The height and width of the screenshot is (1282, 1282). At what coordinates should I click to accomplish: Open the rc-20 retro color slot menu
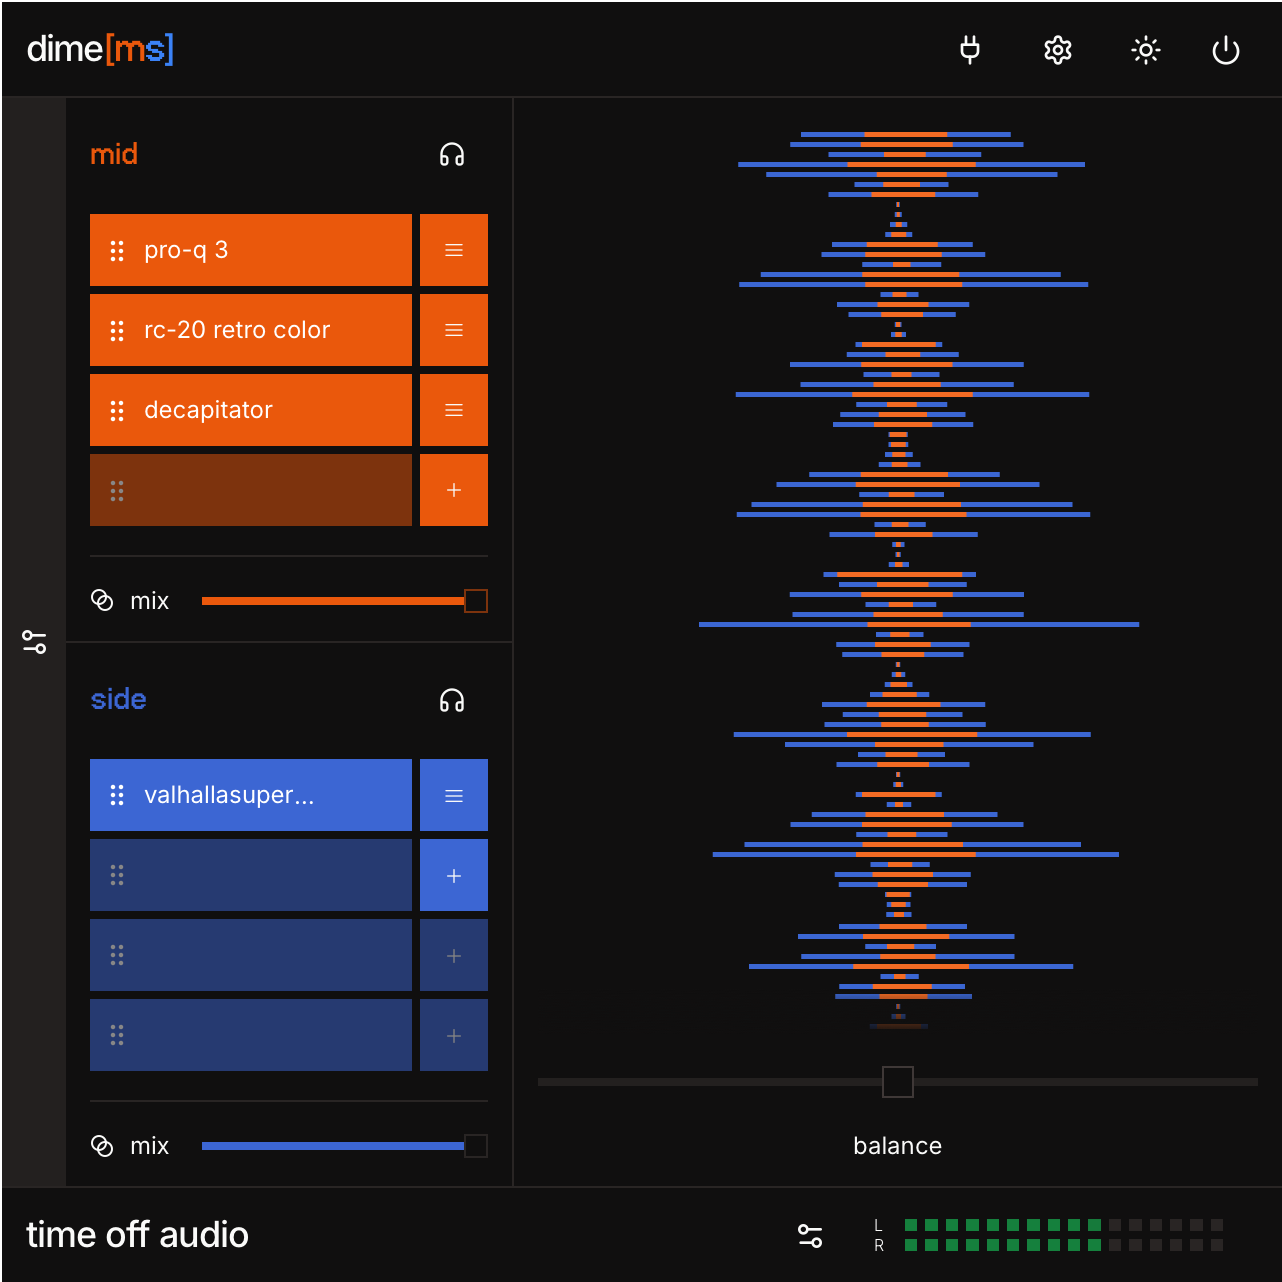(x=454, y=330)
